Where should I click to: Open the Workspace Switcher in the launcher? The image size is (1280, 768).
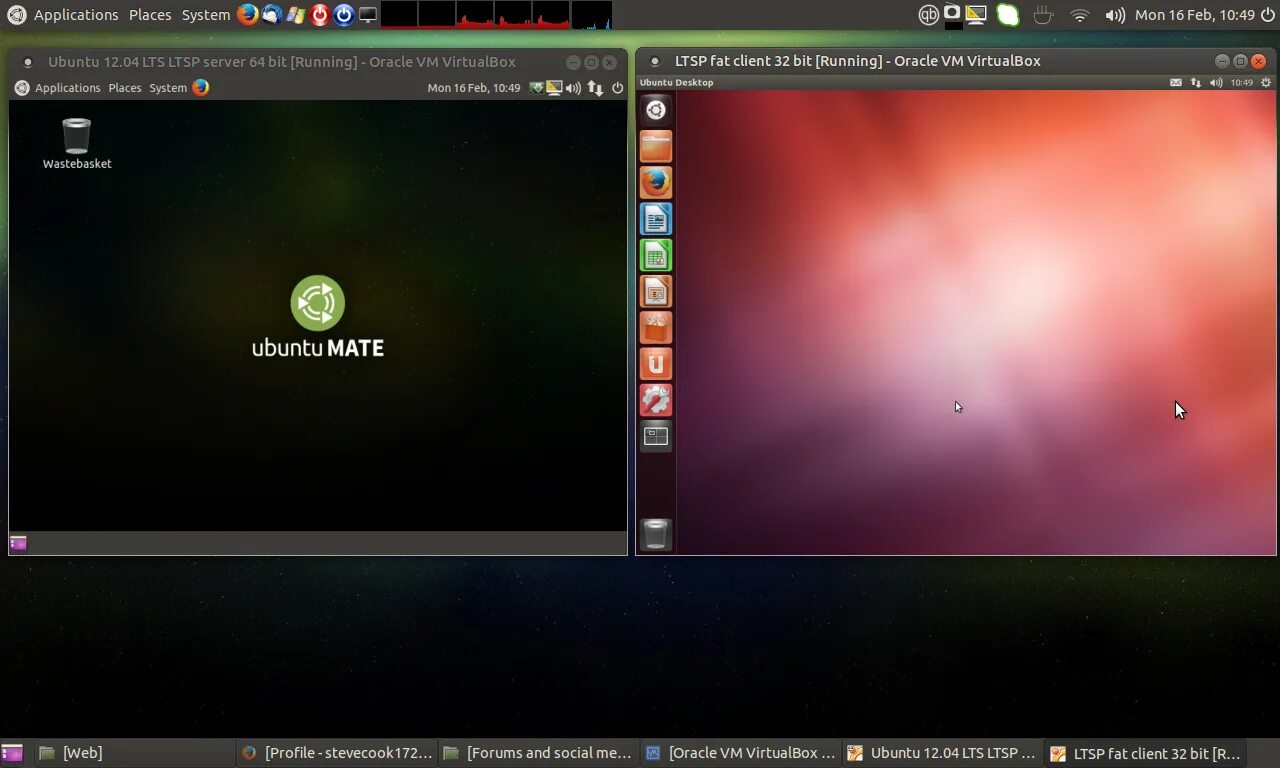(656, 436)
